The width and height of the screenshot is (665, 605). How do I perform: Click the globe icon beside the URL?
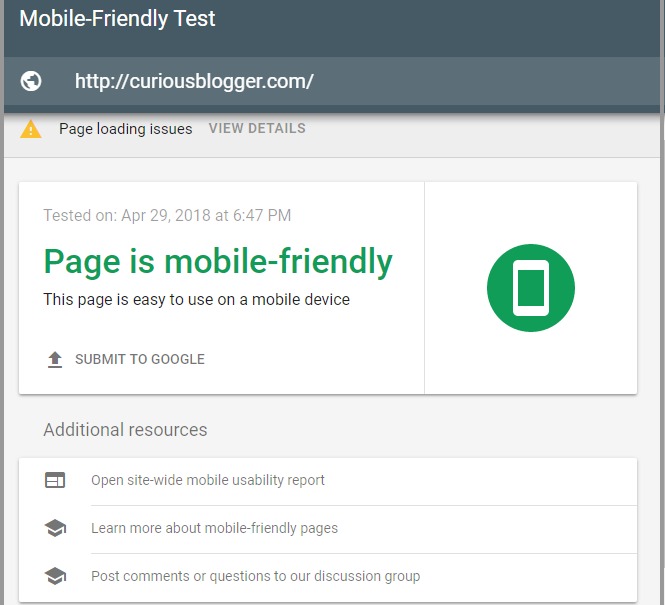tap(31, 81)
